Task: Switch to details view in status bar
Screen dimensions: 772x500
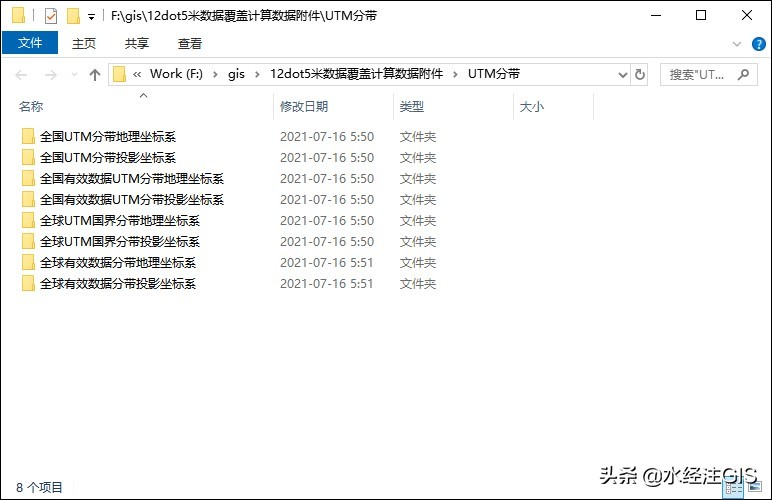Action: pyautogui.click(x=734, y=488)
